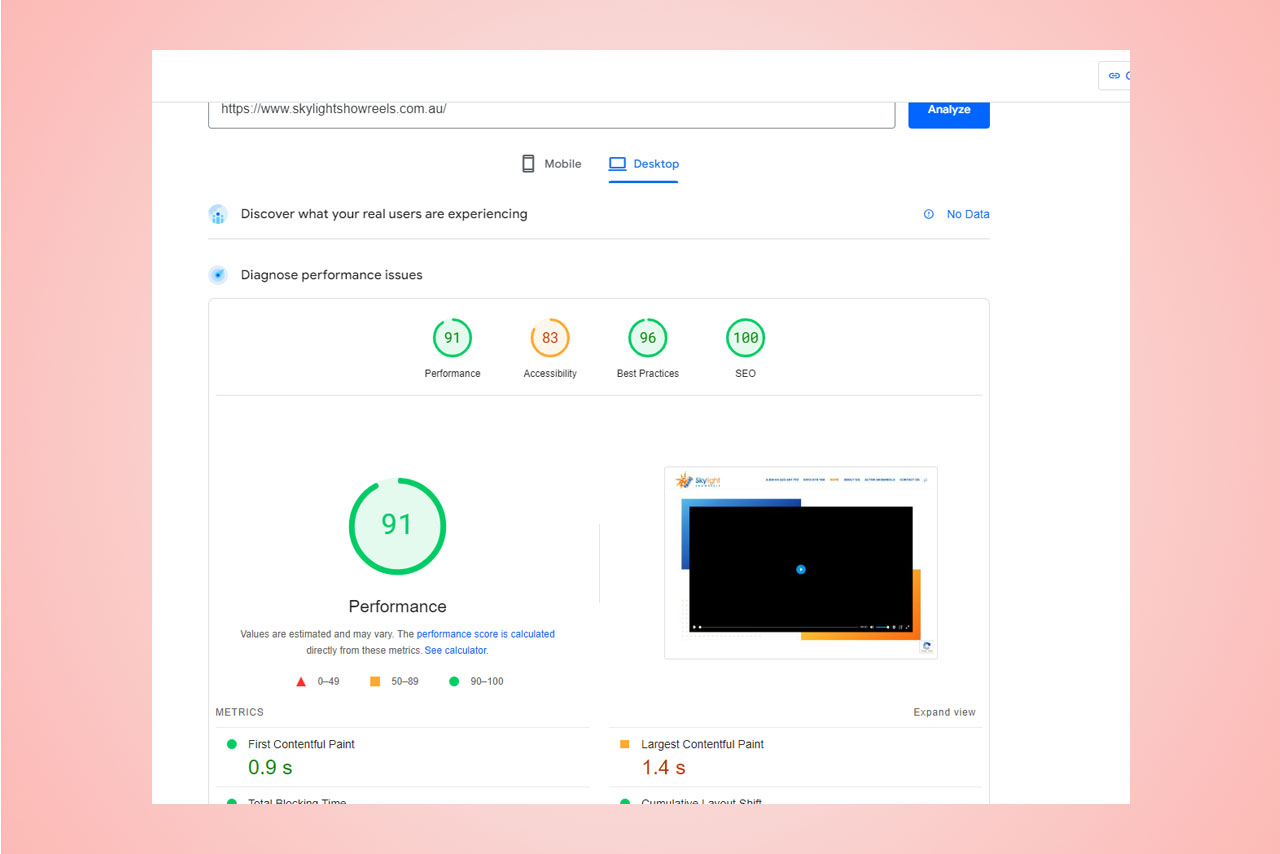Click the No Data info icon

929,214
